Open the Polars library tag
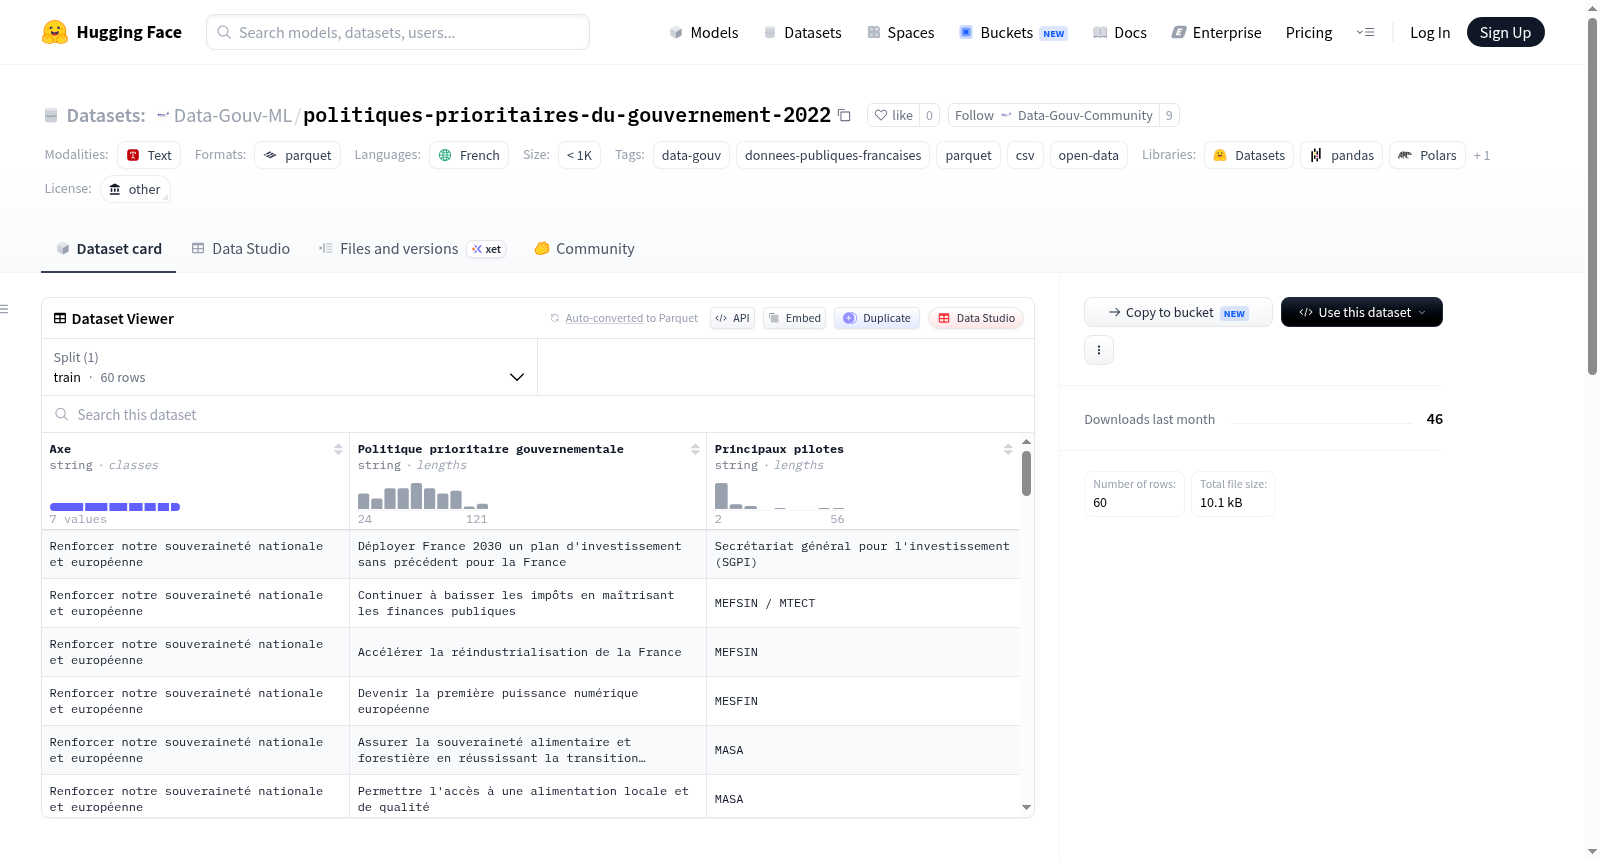 coord(1427,155)
